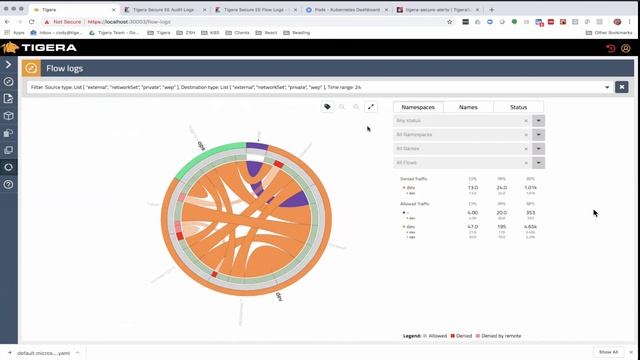The image size is (640, 360).
Task: Open the dashboard gauge icon in the sidebar
Action: click(x=8, y=82)
